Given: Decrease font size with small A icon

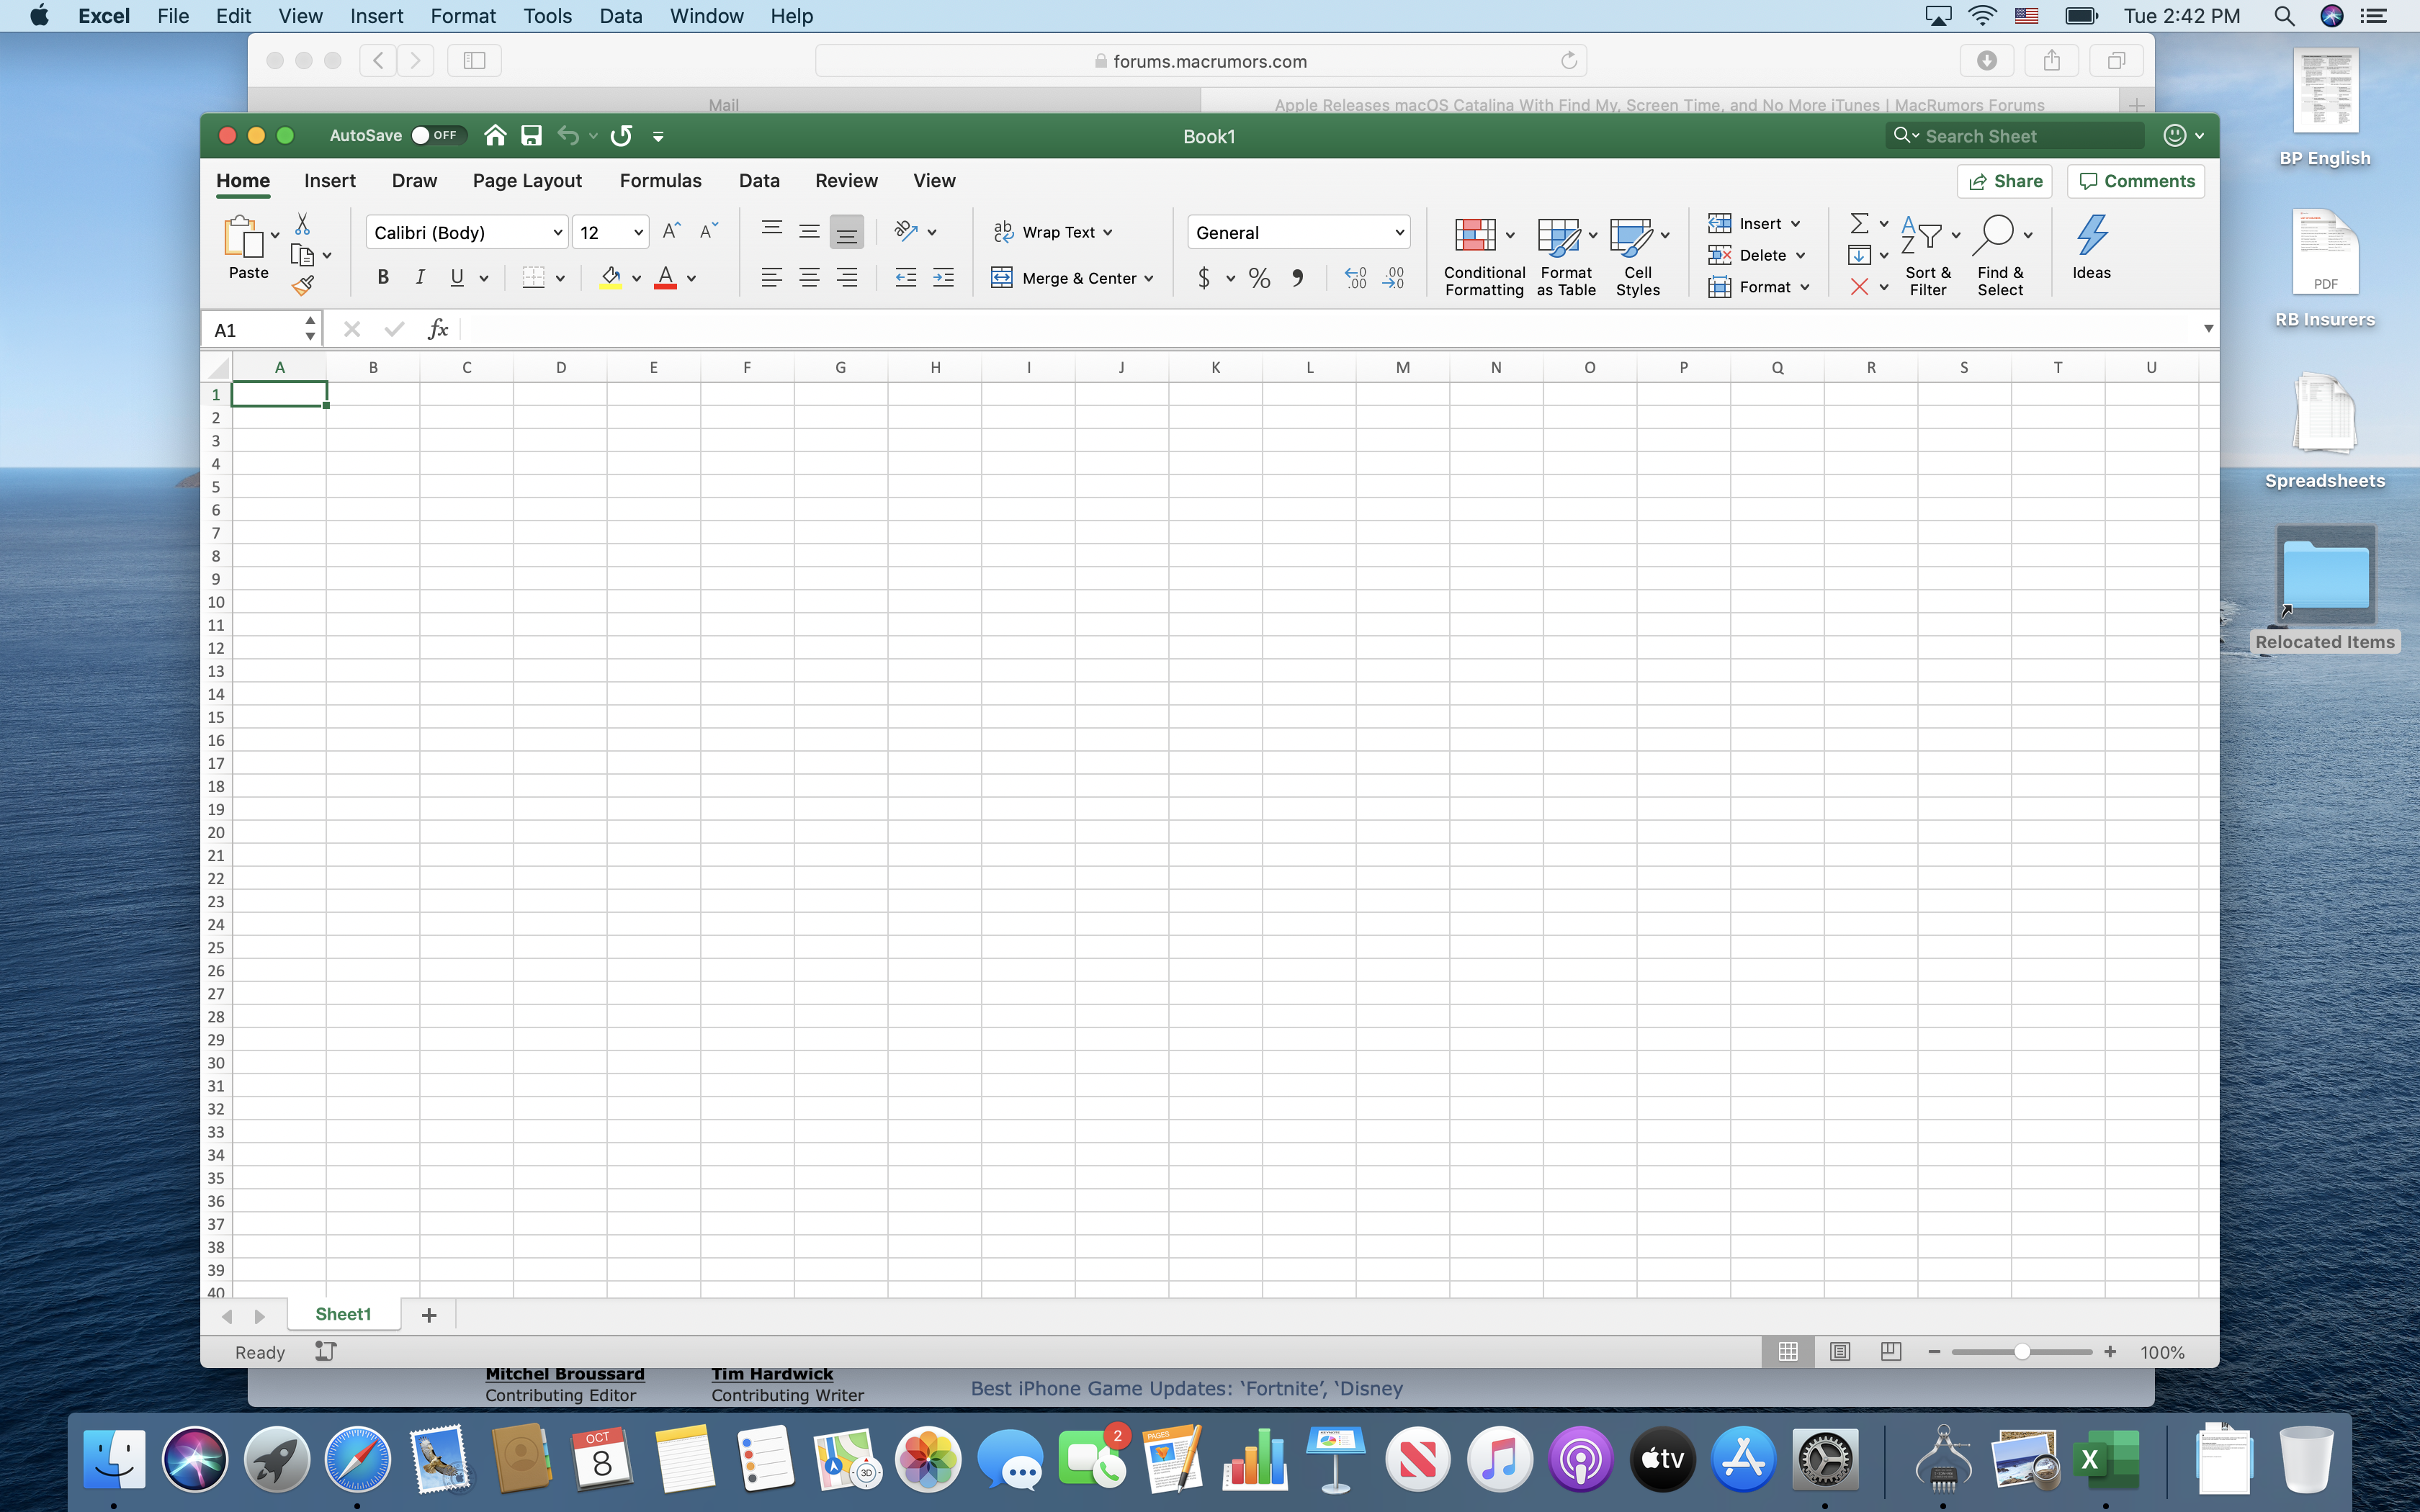Looking at the screenshot, I should tap(708, 231).
